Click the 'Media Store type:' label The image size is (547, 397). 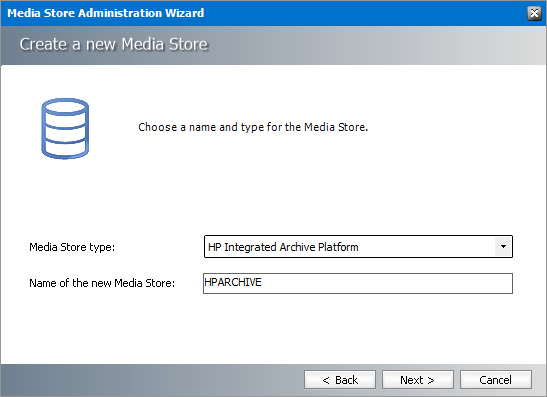pos(72,247)
